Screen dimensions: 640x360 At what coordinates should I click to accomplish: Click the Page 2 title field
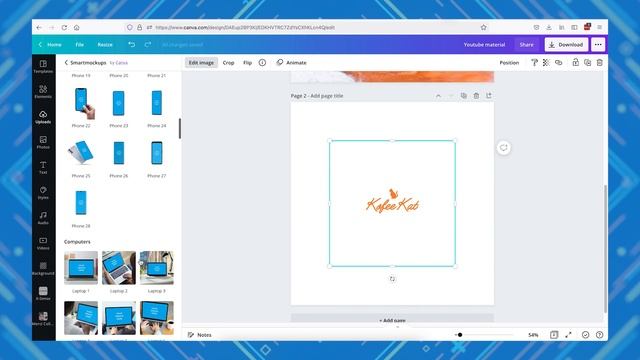pos(317,96)
